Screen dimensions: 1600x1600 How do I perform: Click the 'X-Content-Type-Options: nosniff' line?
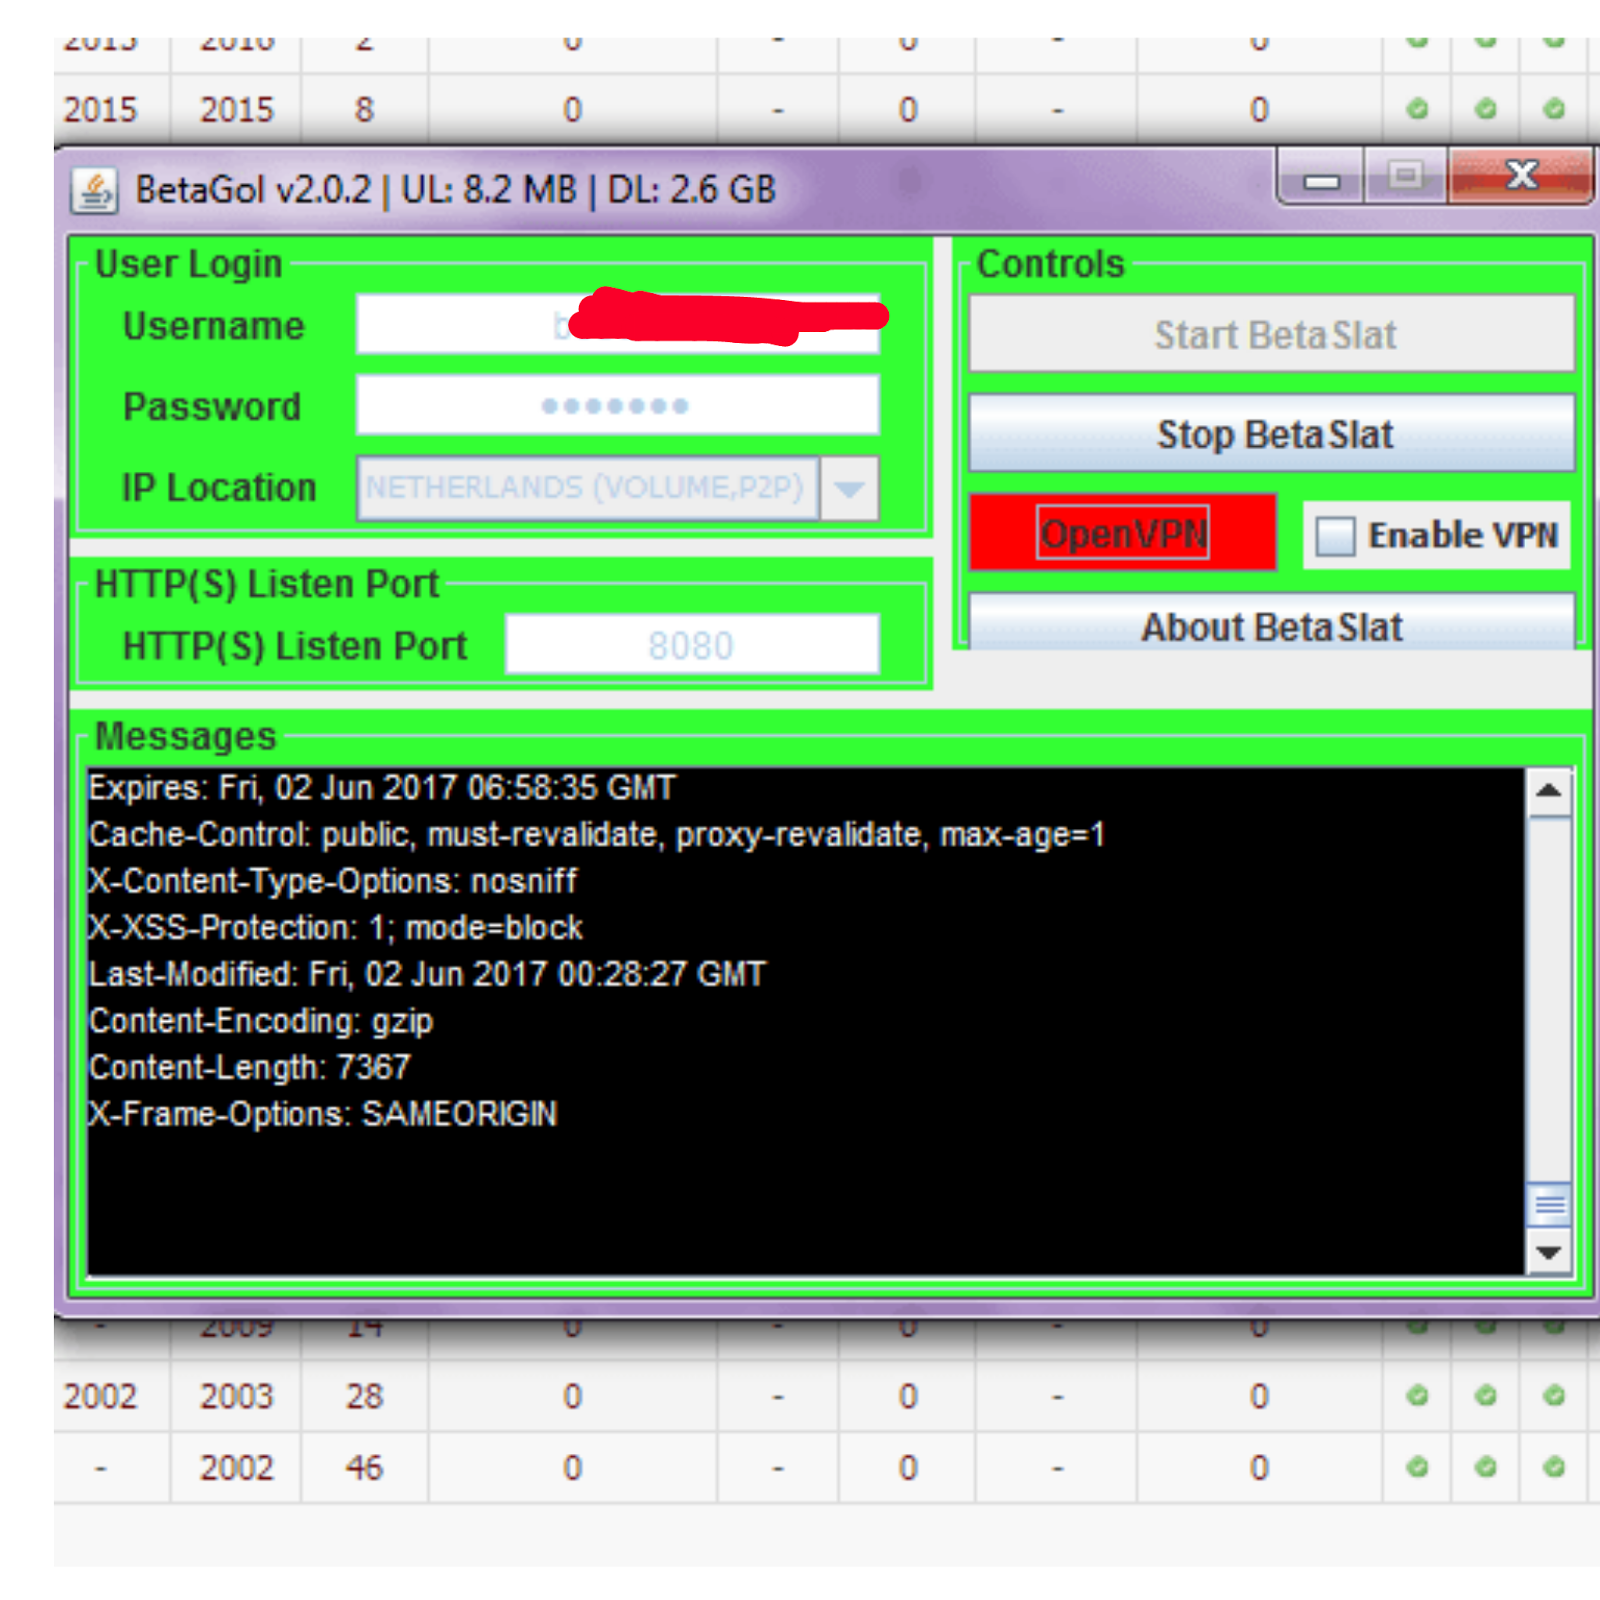332,881
